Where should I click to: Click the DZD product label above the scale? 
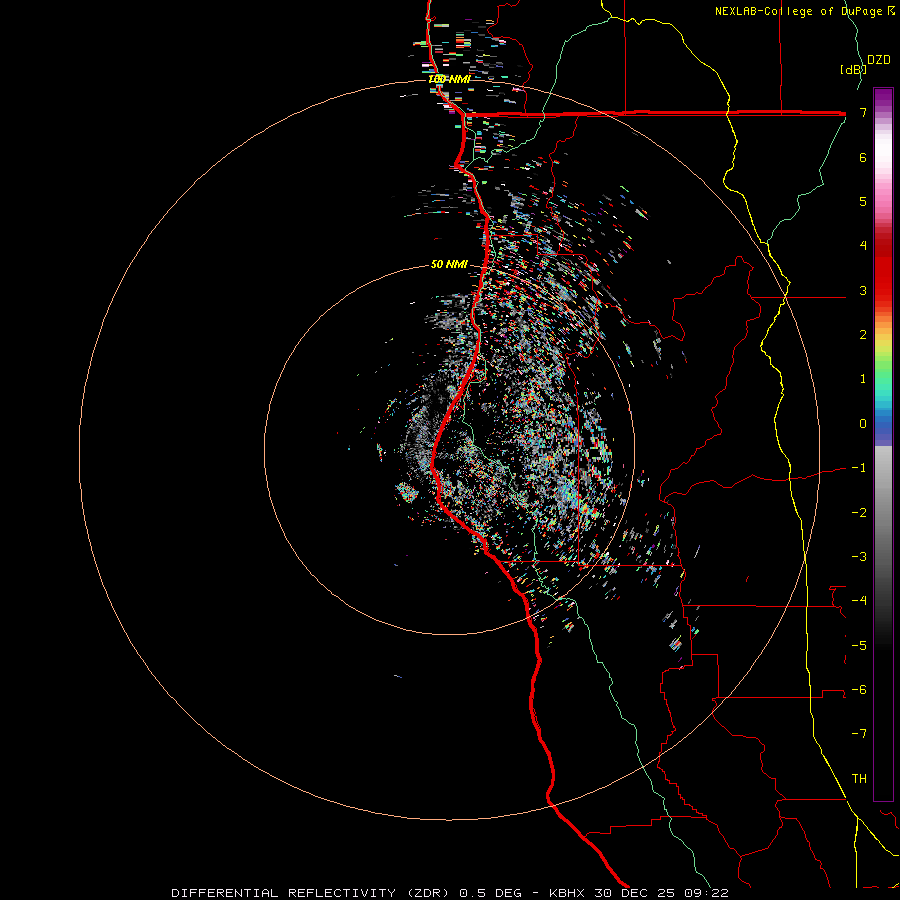(879, 60)
